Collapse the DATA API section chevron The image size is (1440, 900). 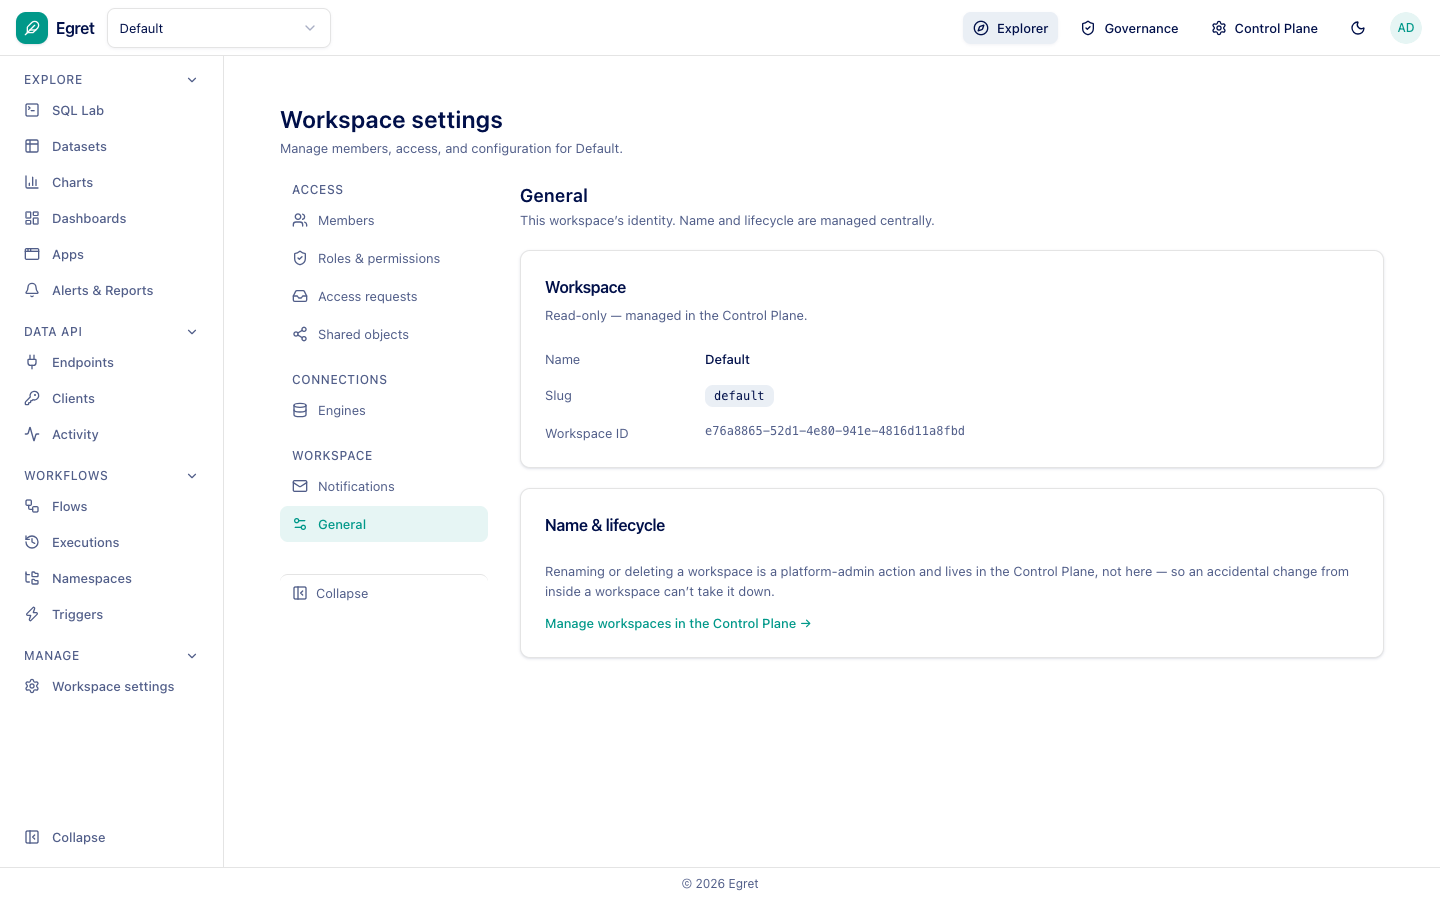[192, 332]
